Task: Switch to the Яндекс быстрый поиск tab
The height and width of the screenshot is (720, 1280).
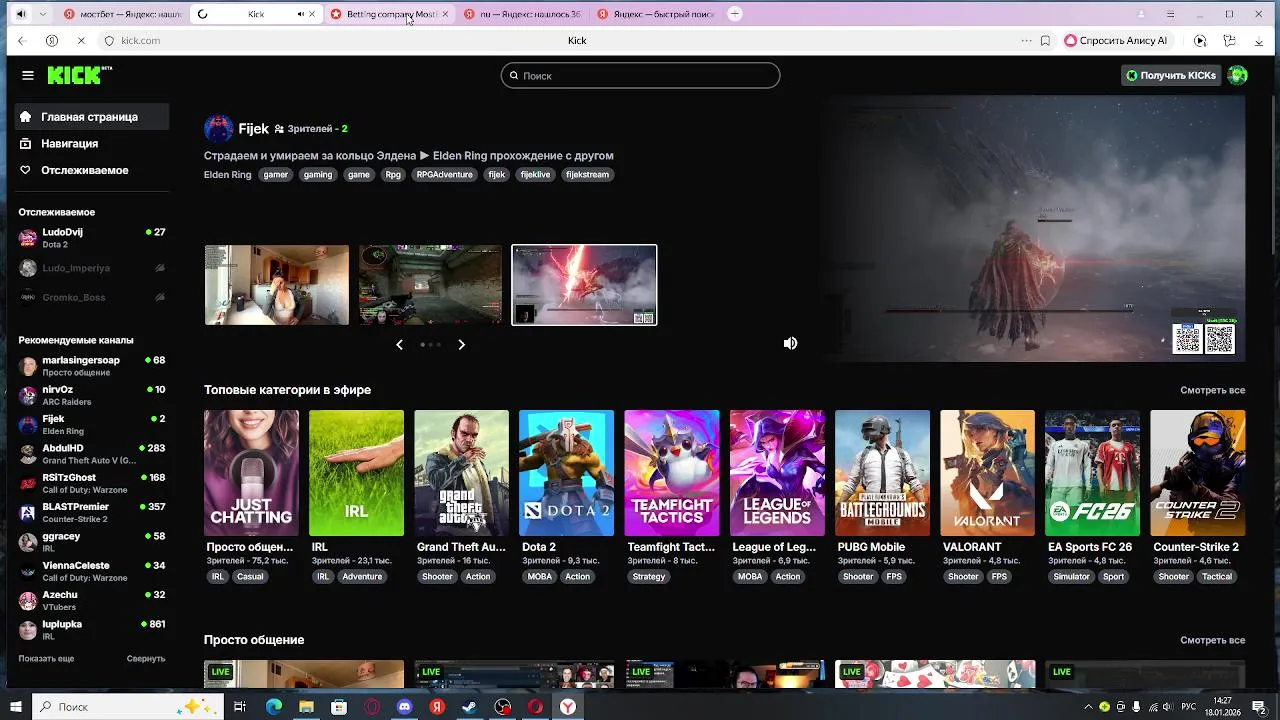Action: pos(657,14)
